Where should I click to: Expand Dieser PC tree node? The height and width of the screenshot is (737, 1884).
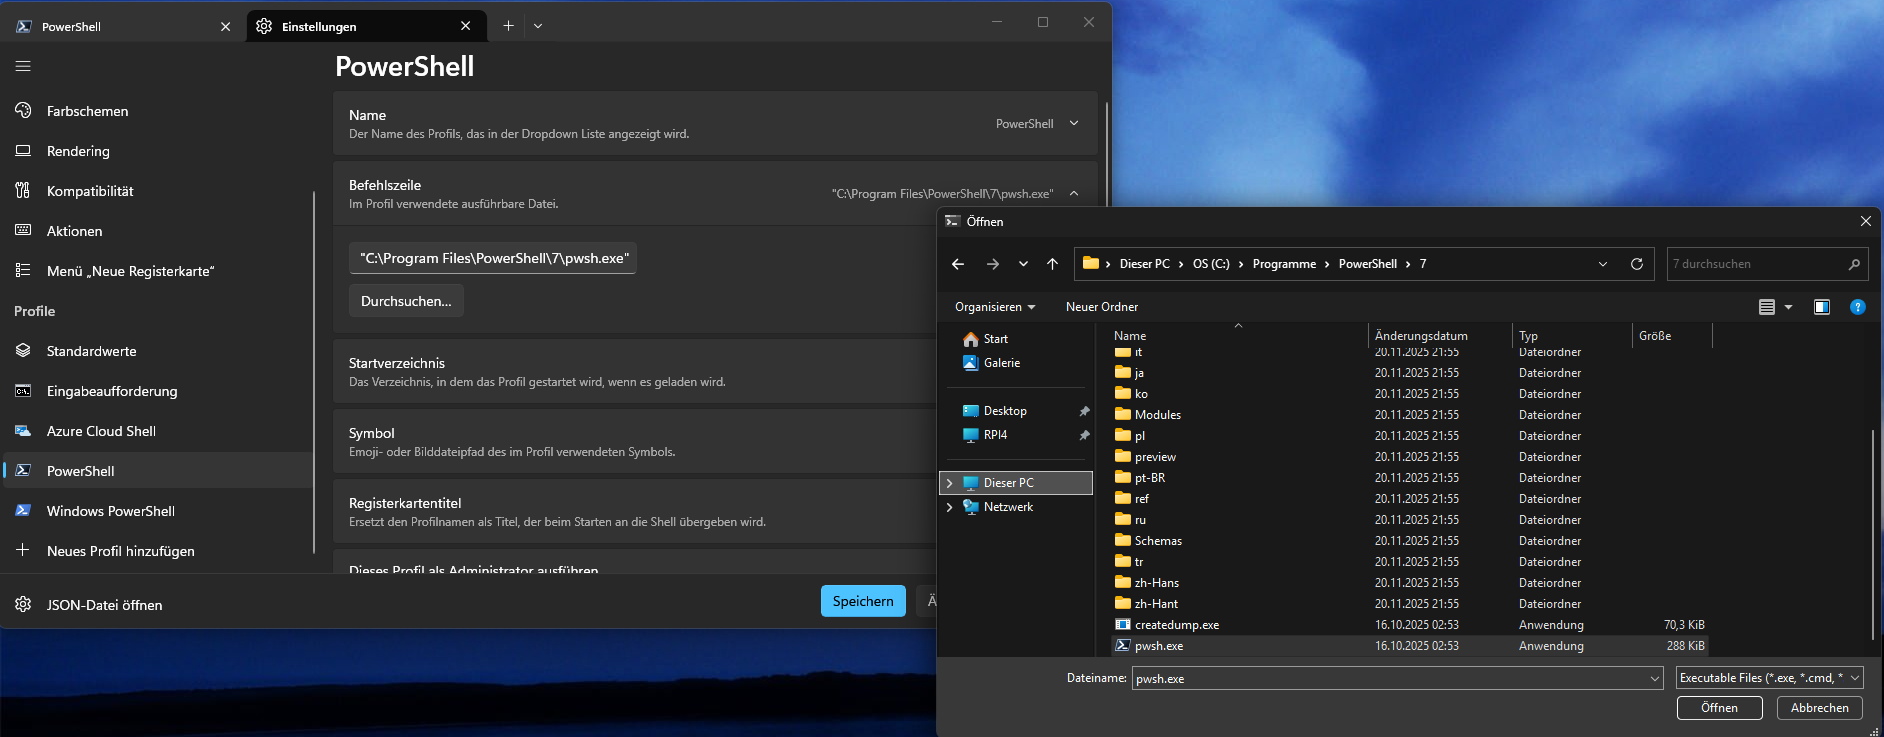949,483
